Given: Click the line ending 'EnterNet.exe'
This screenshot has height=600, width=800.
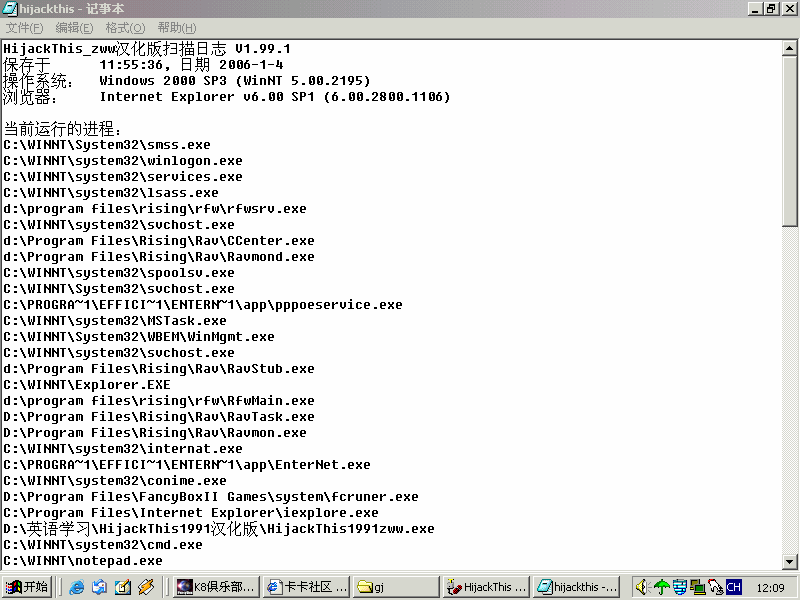Looking at the screenshot, I should pyautogui.click(x=187, y=465).
